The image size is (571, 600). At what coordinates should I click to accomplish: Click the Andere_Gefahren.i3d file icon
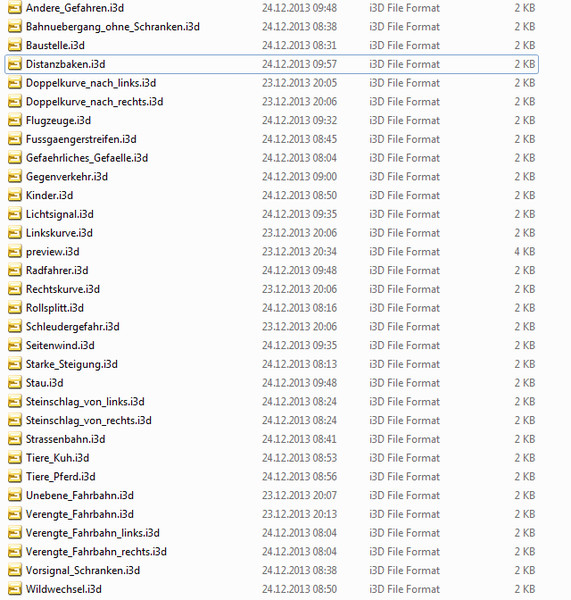15,8
